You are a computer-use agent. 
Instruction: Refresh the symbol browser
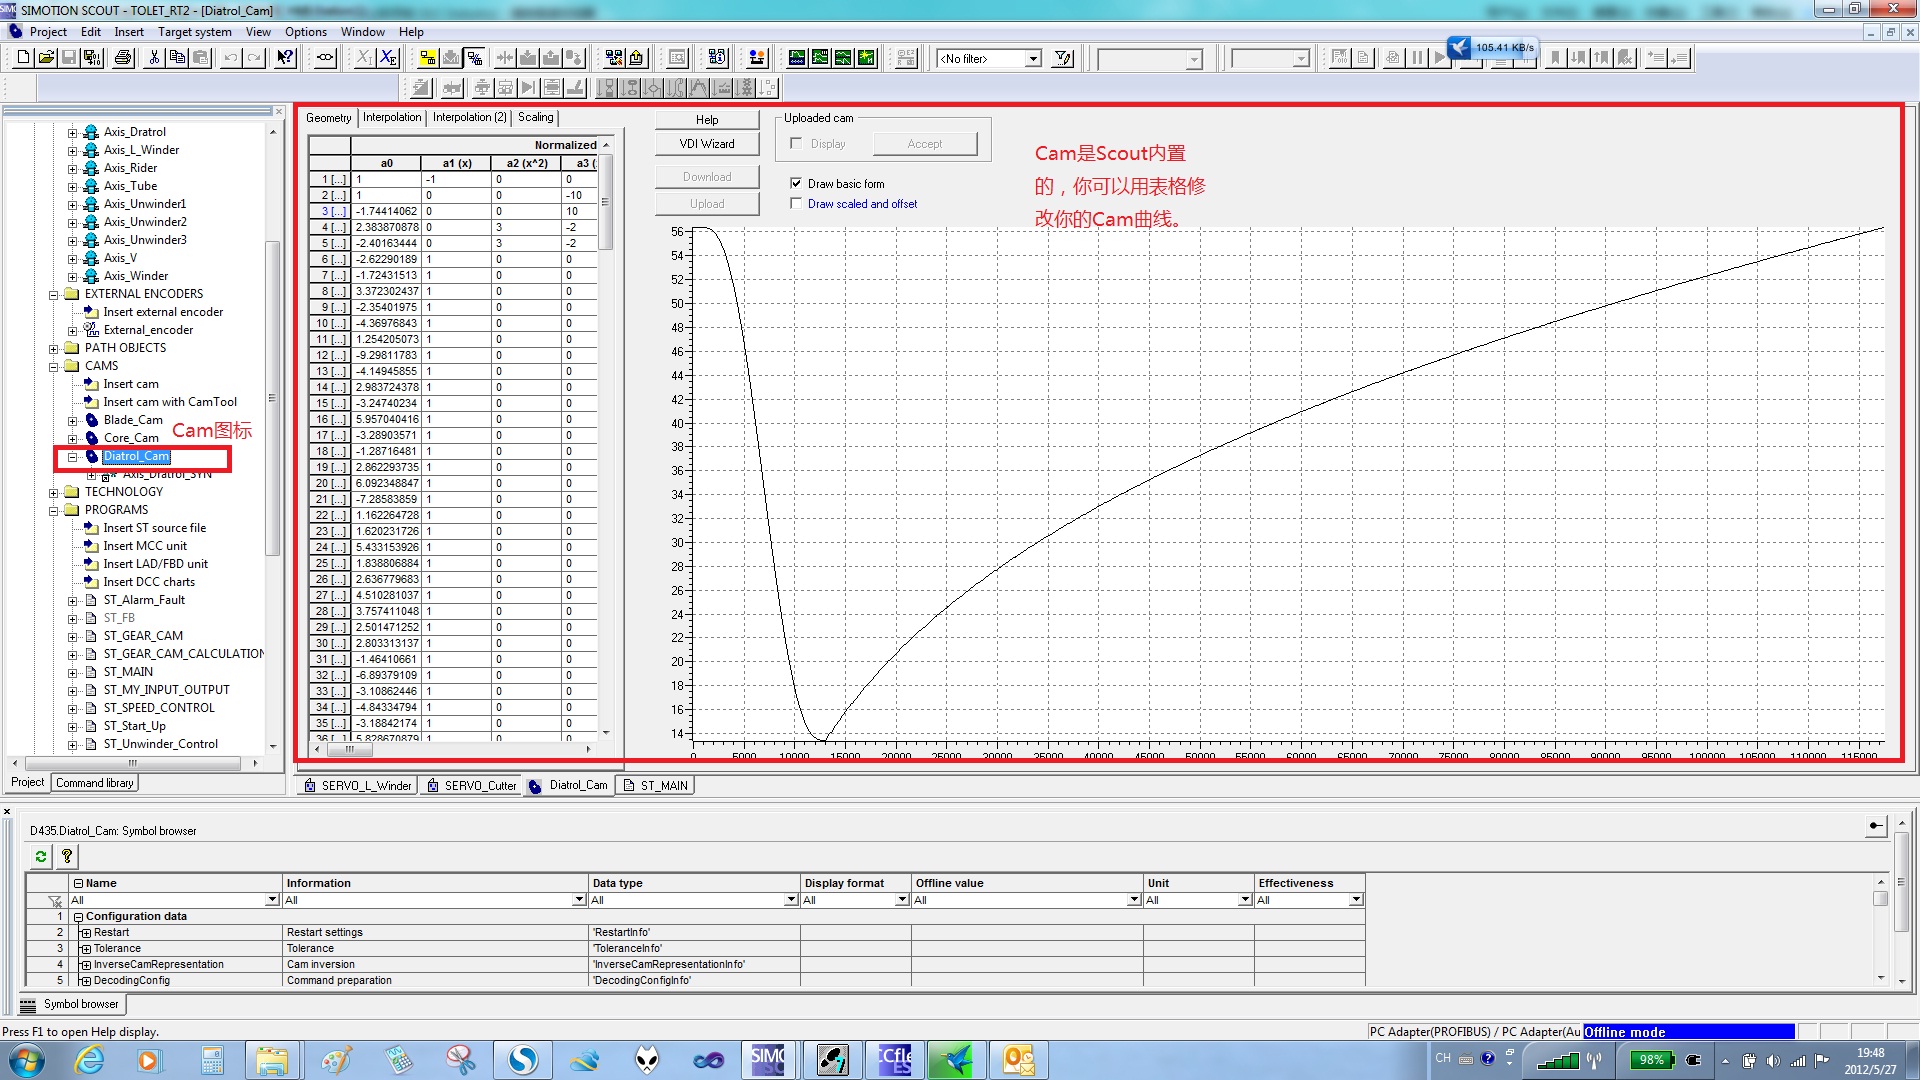click(x=41, y=856)
